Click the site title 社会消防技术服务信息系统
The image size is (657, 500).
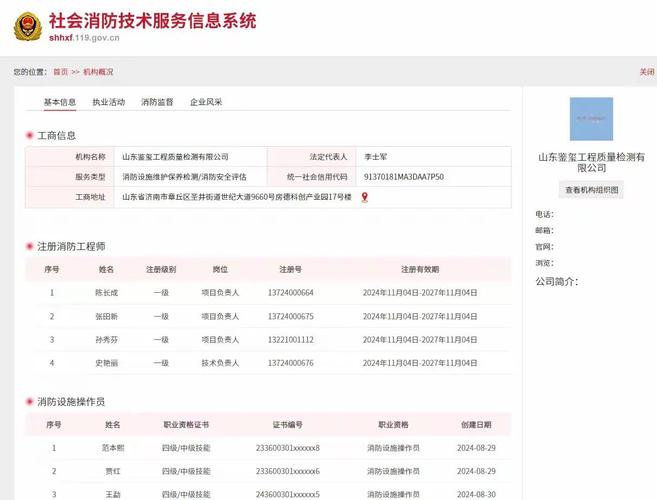pyautogui.click(x=153, y=21)
